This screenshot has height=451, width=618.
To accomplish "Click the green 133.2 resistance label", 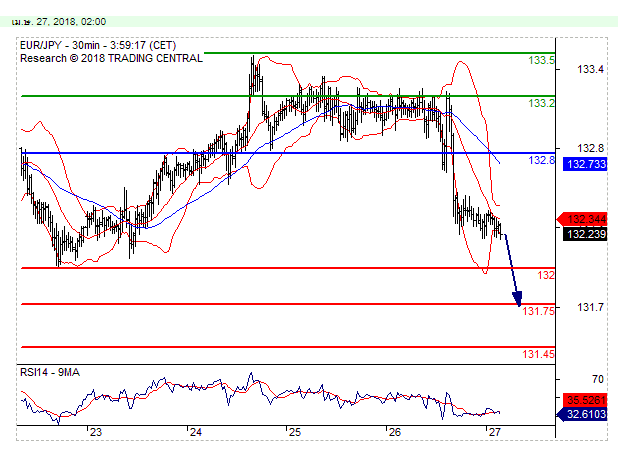I will coord(542,103).
